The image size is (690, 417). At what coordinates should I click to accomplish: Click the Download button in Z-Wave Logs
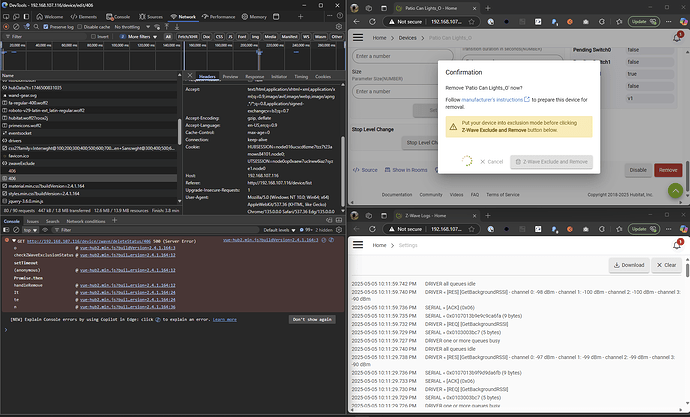[x=629, y=265]
